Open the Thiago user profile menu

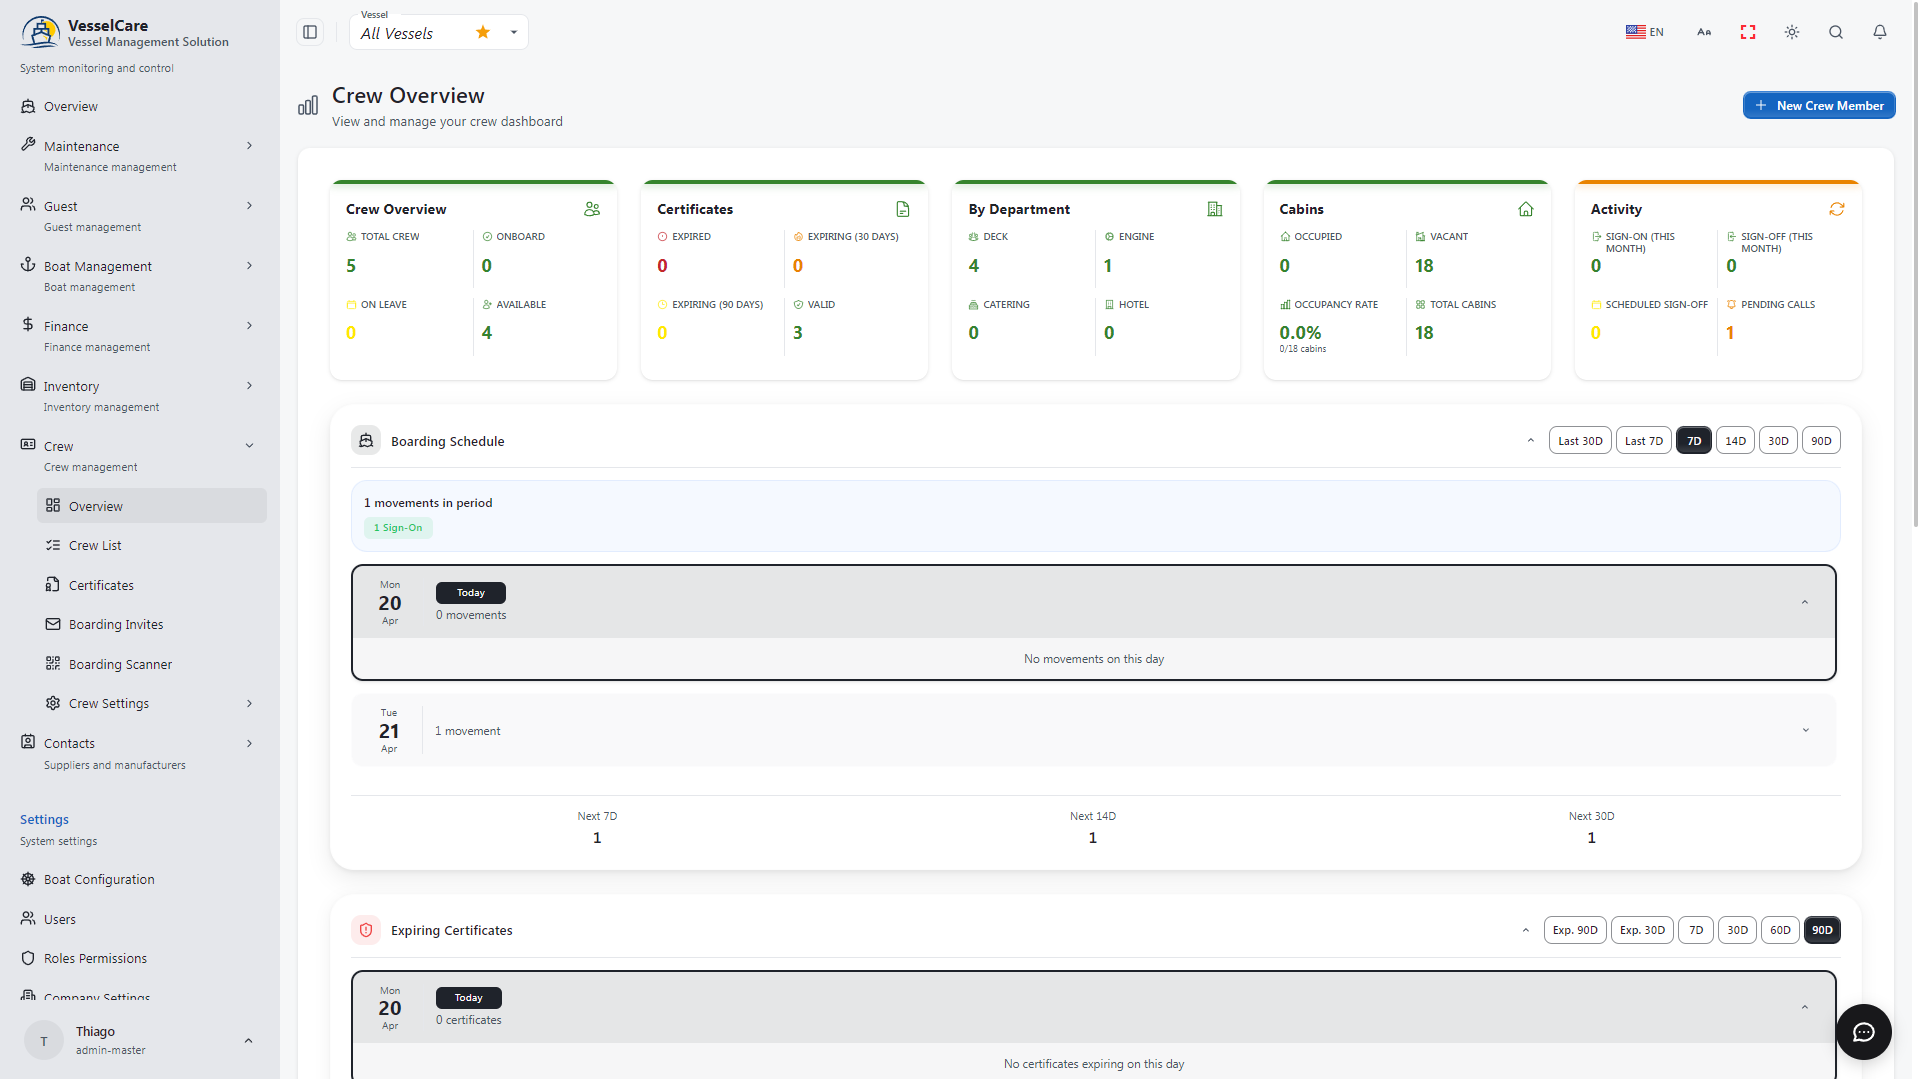[x=140, y=1040]
